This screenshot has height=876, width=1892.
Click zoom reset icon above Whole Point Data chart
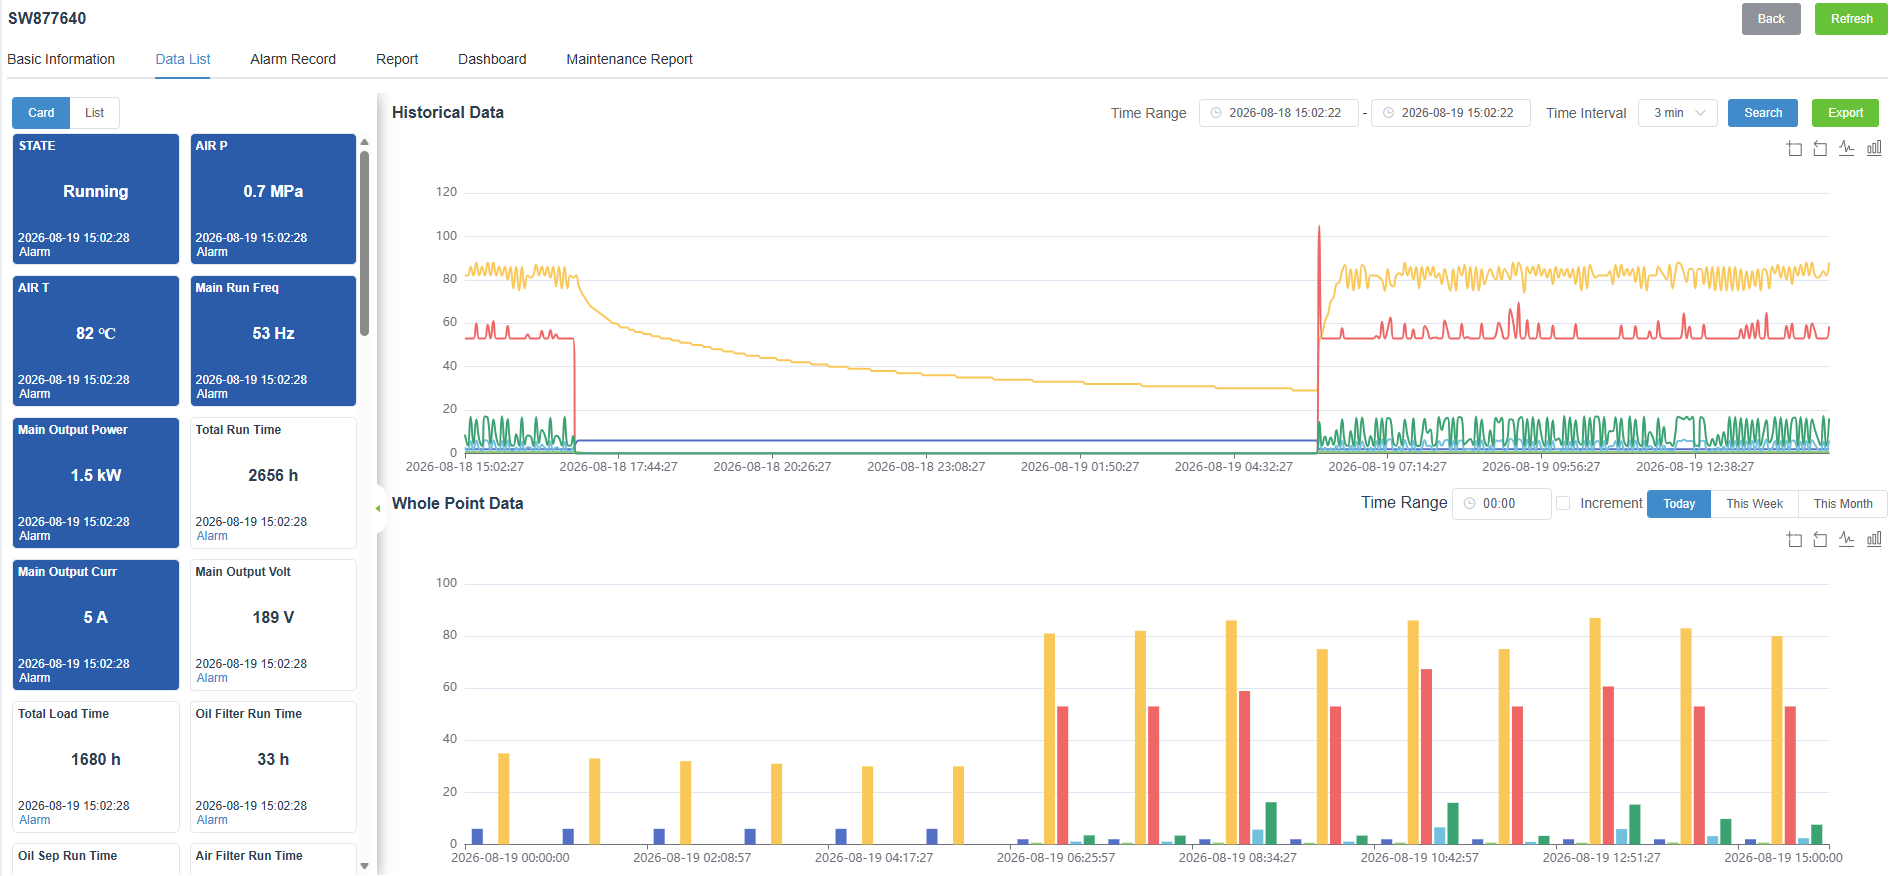[x=1820, y=539]
